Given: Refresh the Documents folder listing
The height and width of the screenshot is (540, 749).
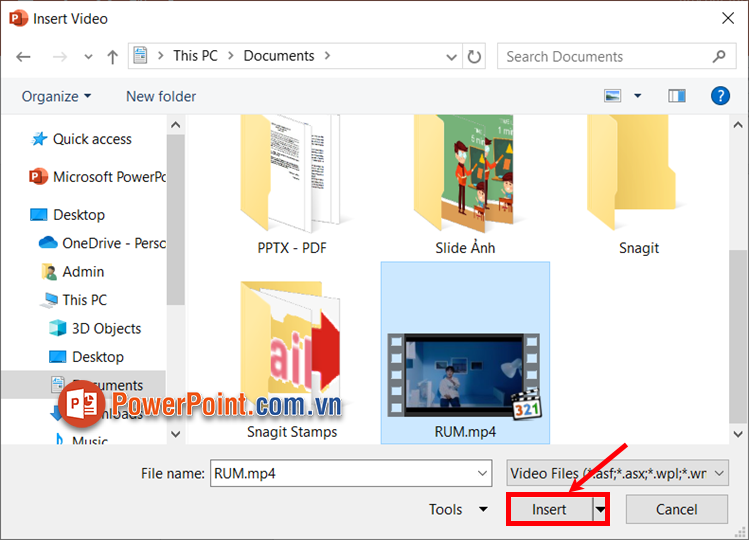Looking at the screenshot, I should [474, 56].
